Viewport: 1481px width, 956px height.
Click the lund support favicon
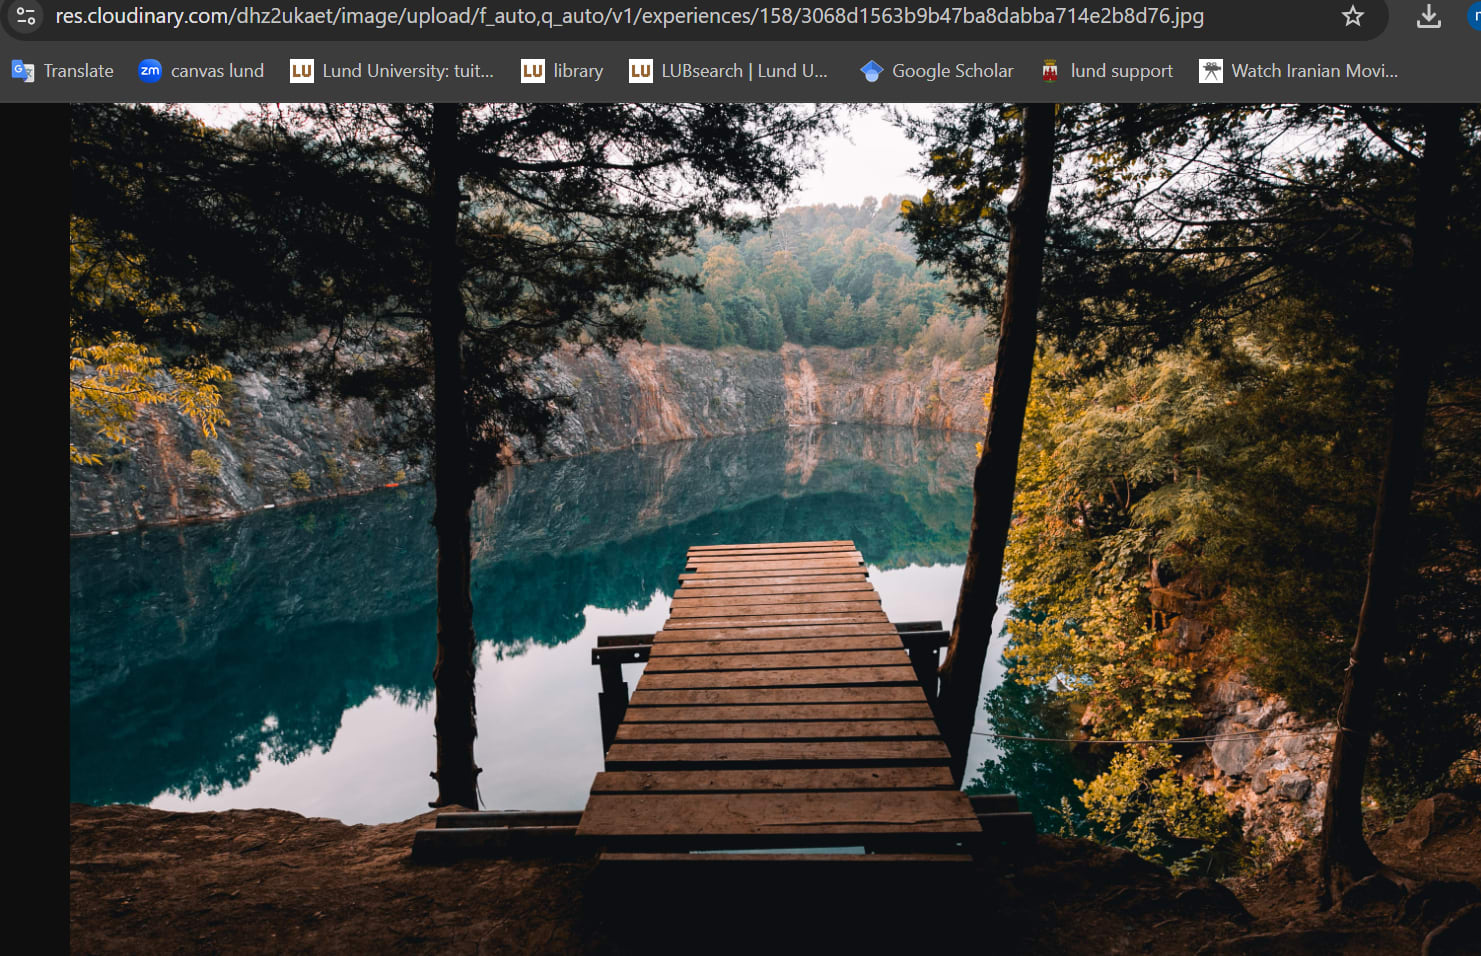1050,71
